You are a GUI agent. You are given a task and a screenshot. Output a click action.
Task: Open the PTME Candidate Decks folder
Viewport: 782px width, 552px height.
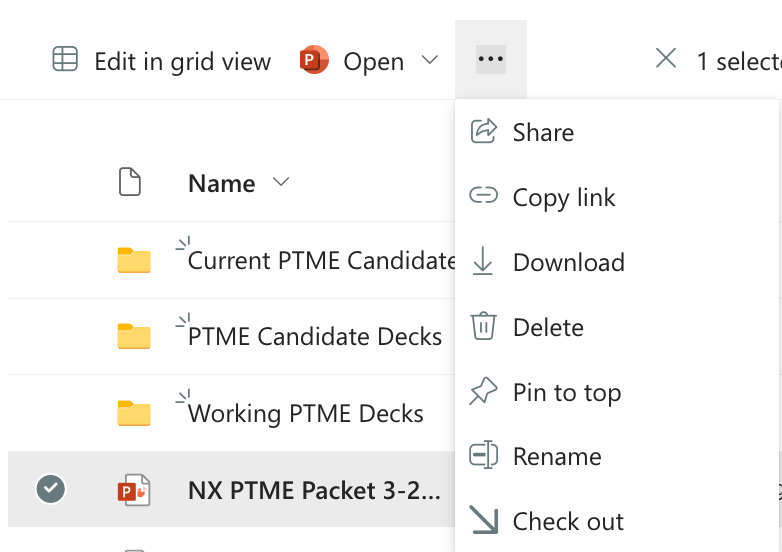point(314,337)
